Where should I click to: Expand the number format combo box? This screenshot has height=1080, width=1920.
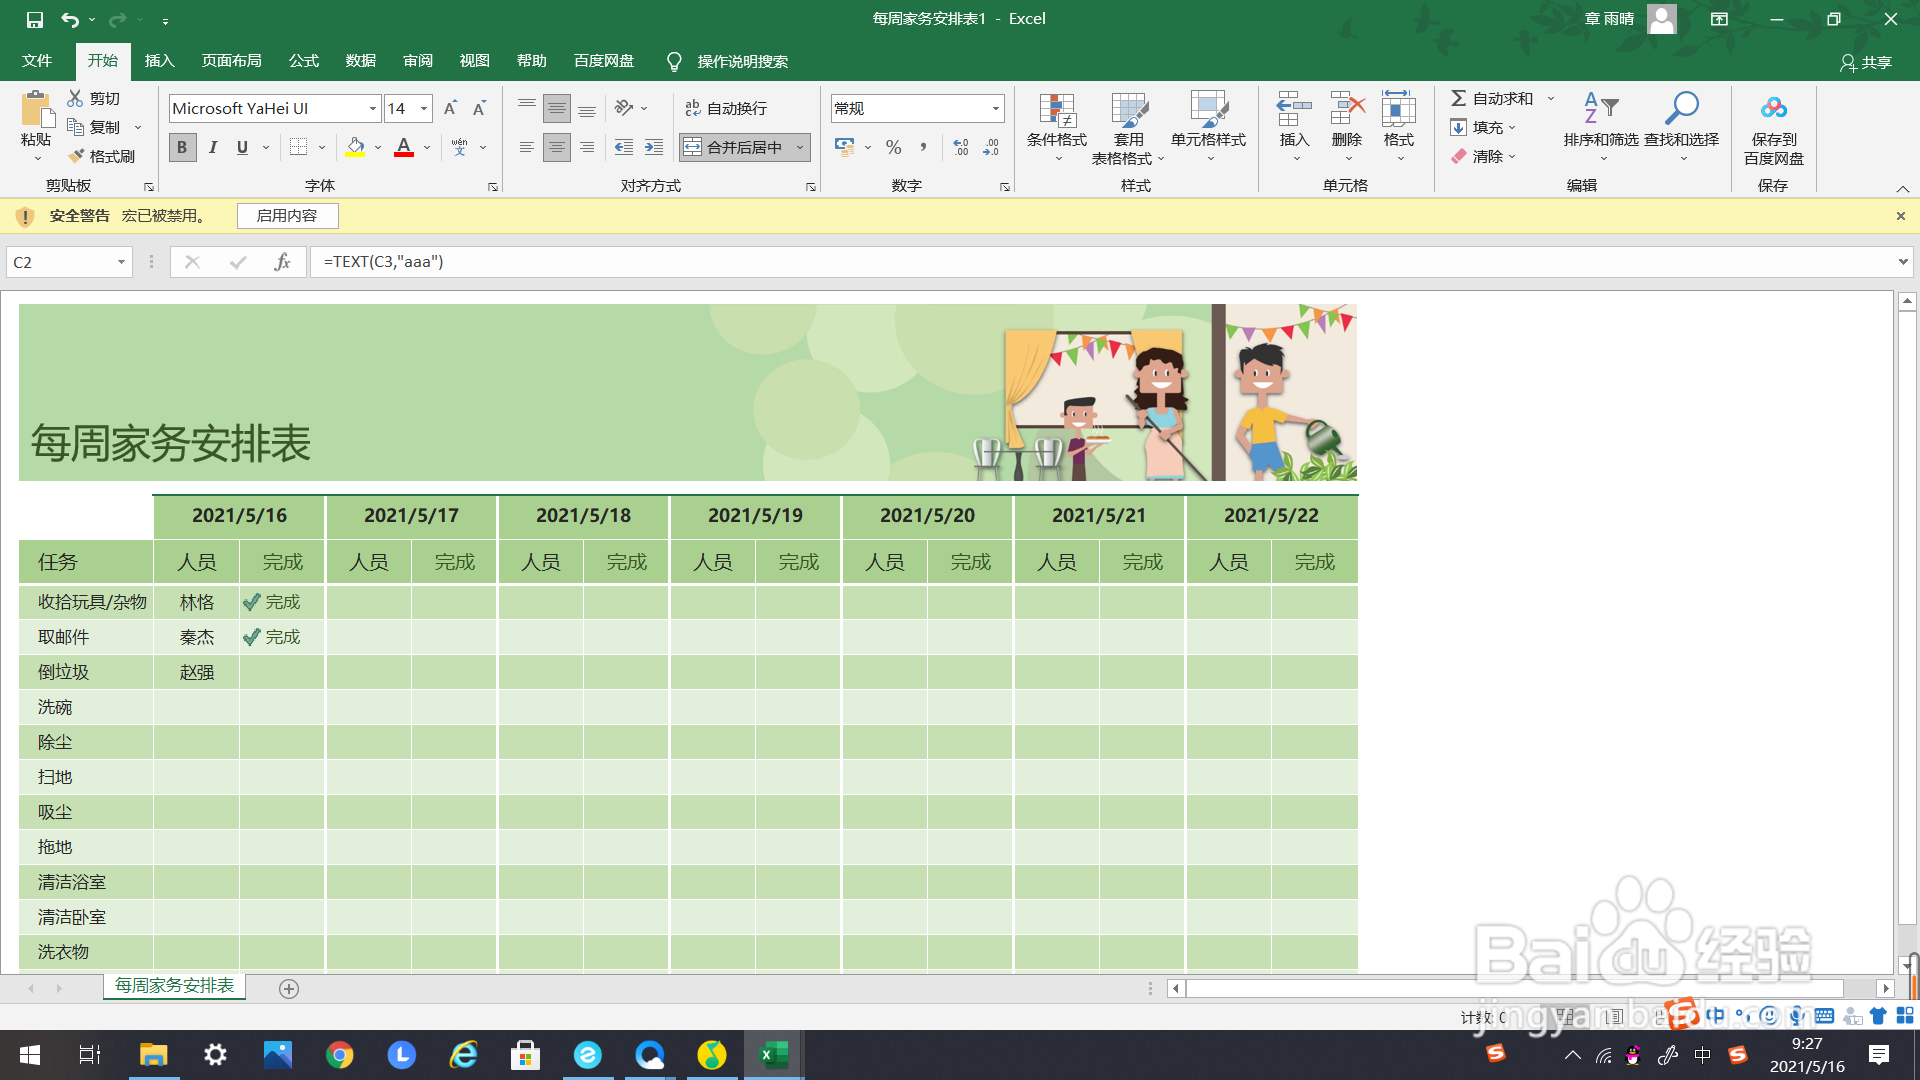click(x=995, y=108)
